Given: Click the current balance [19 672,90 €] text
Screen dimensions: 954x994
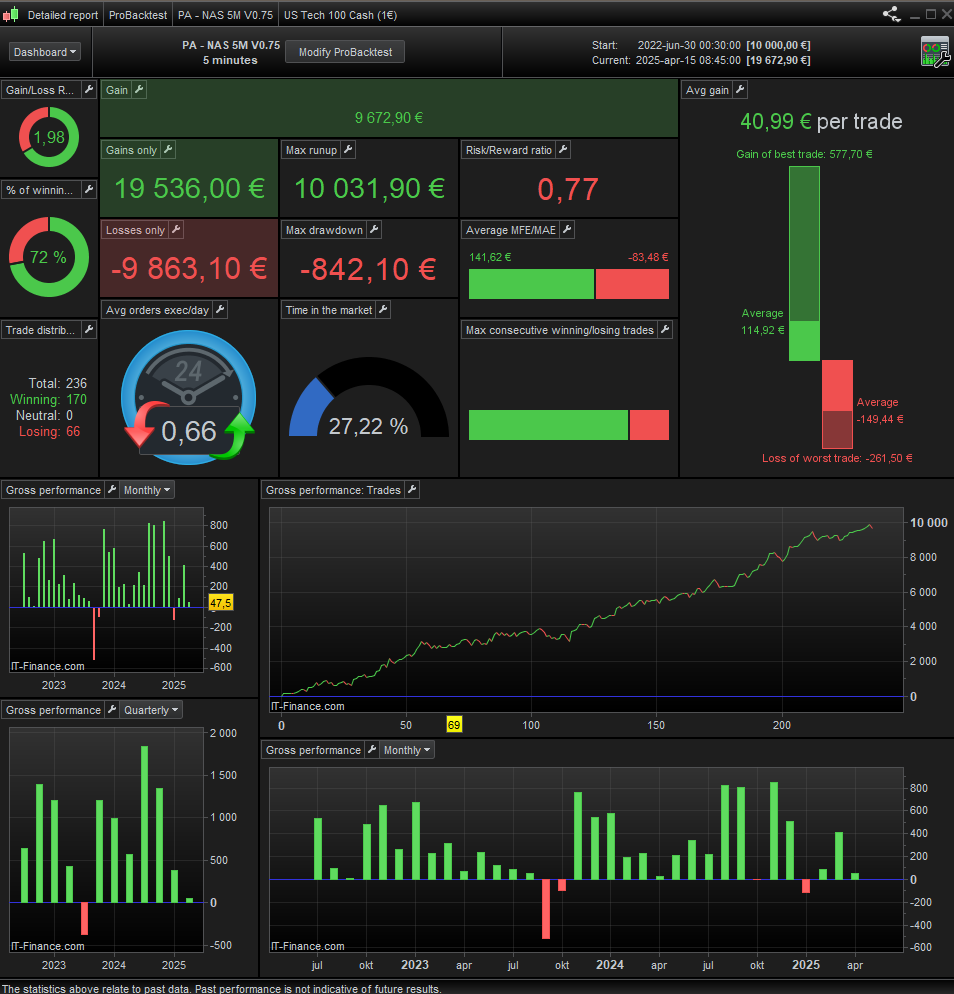Looking at the screenshot, I should (x=778, y=60).
